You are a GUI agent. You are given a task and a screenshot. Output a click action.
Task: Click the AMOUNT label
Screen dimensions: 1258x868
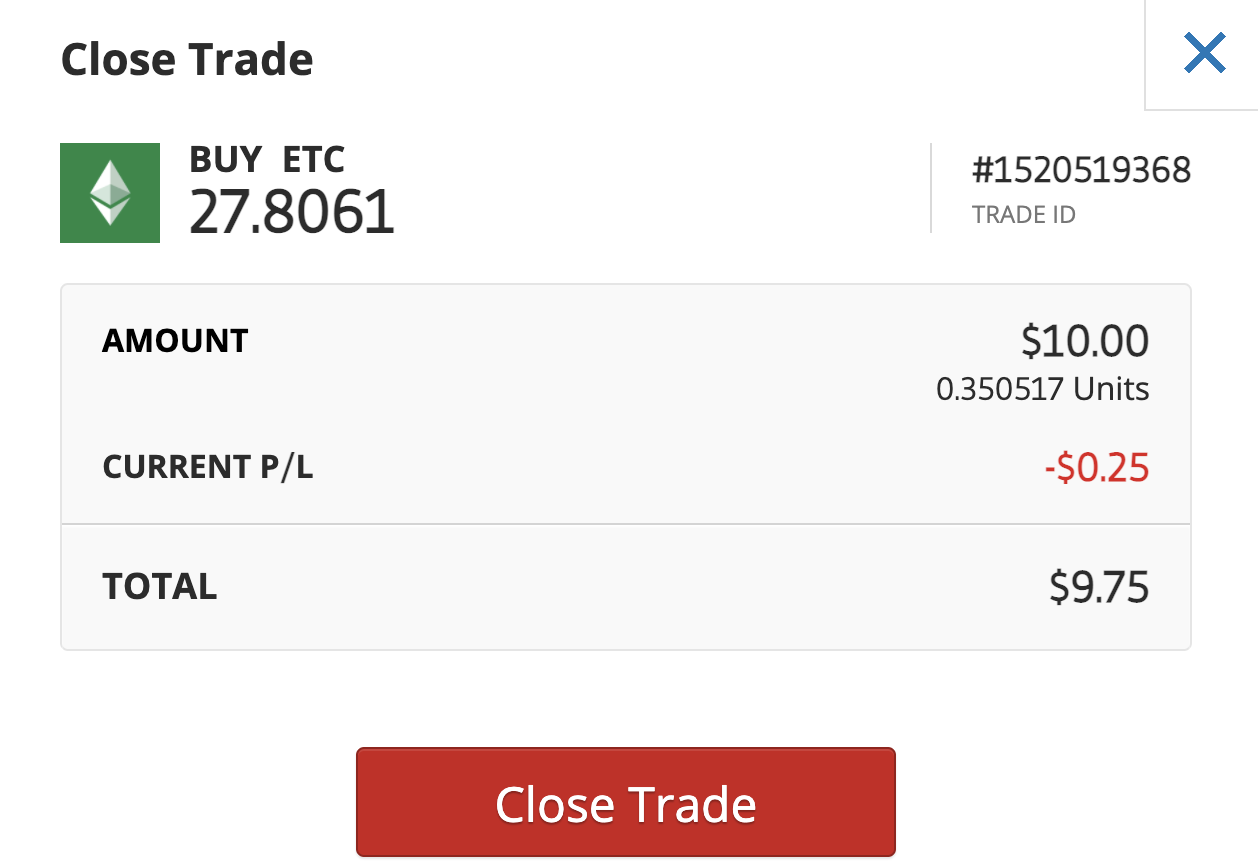pos(175,341)
